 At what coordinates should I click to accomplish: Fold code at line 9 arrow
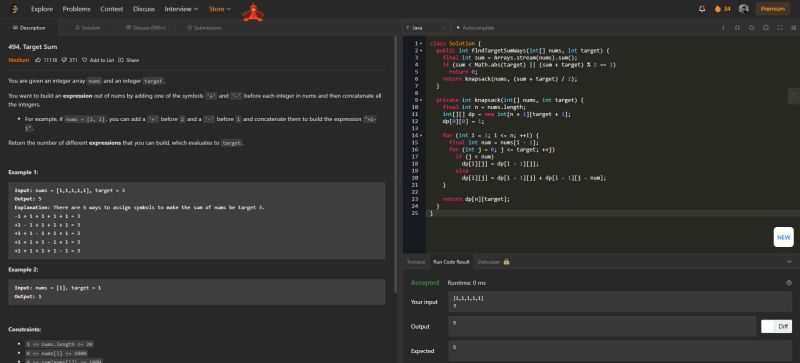pyautogui.click(x=421, y=100)
